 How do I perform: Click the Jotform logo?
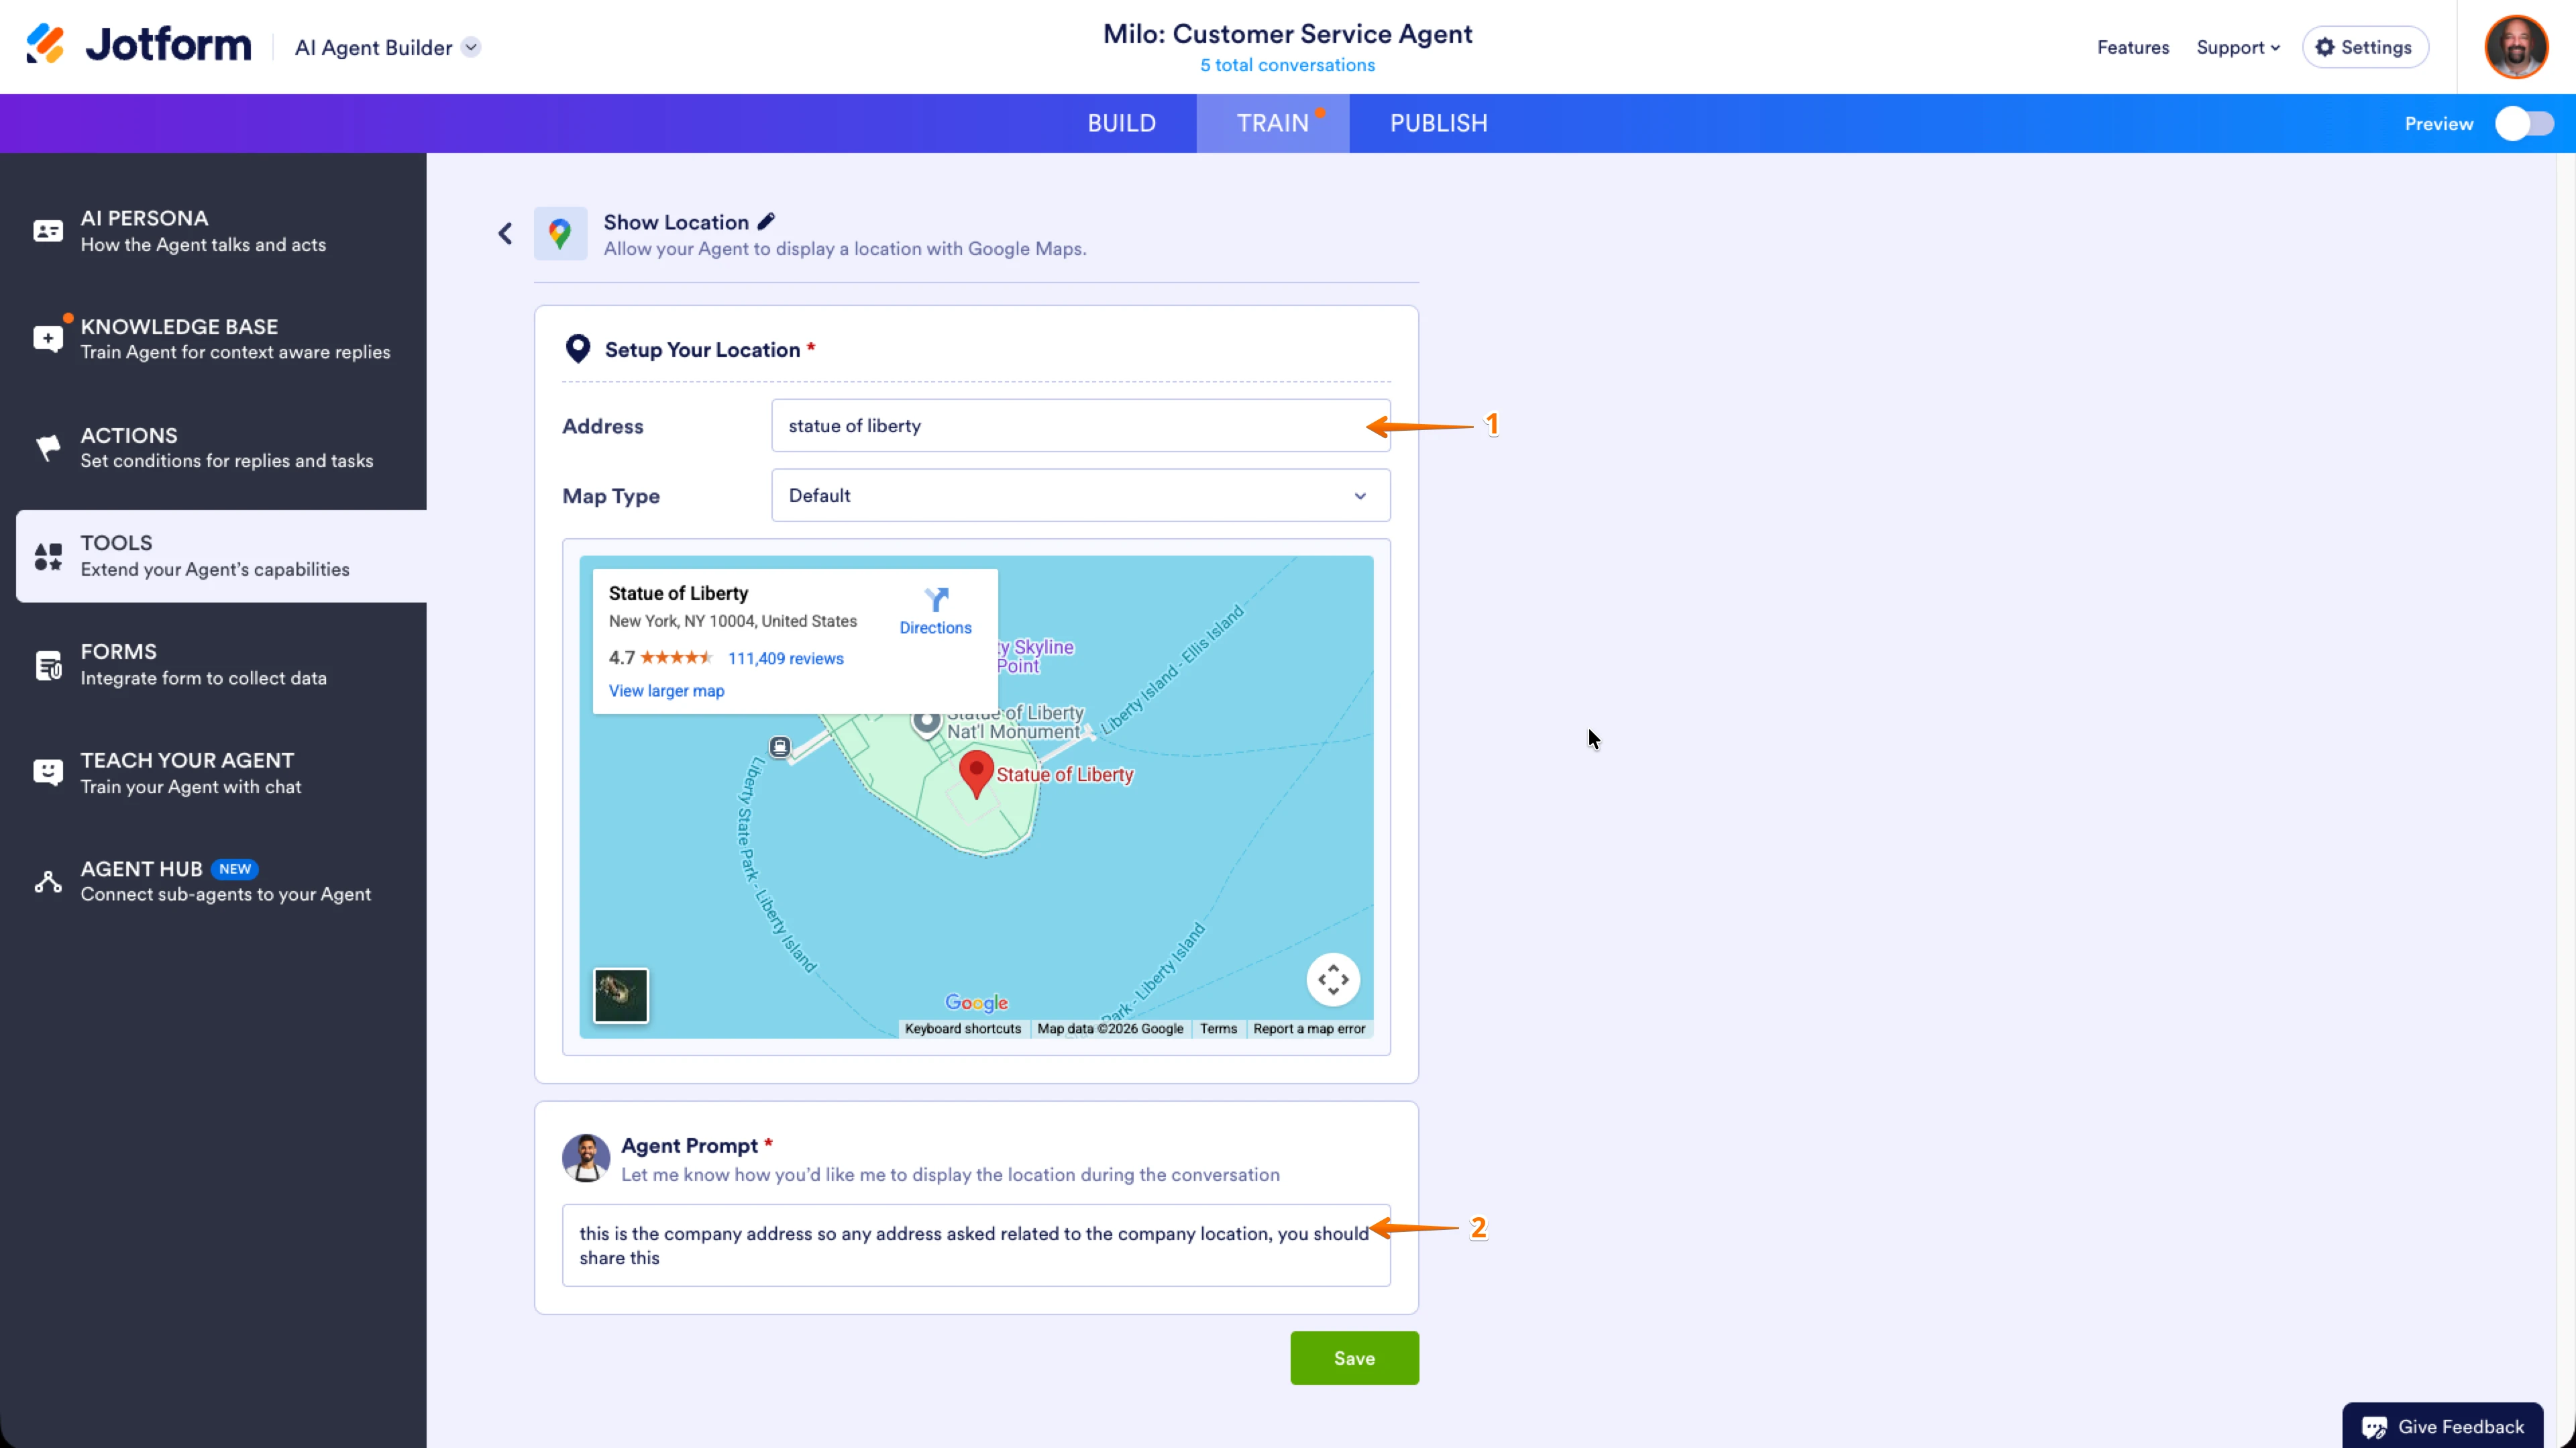pos(139,45)
